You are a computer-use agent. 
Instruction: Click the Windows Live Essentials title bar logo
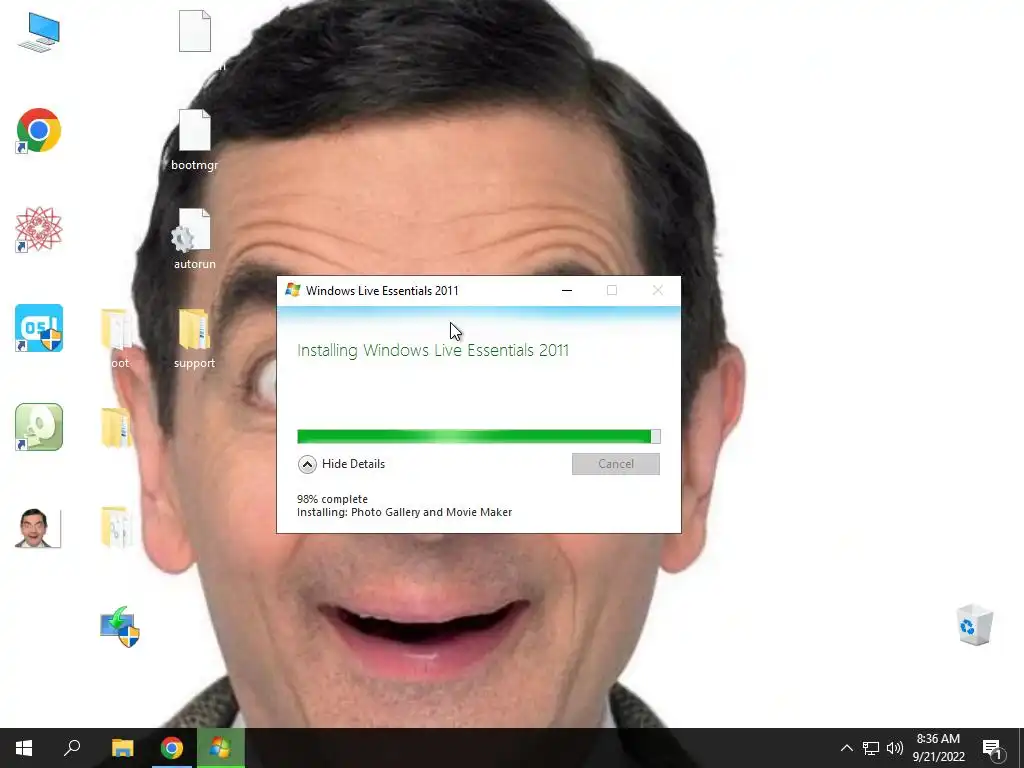293,290
